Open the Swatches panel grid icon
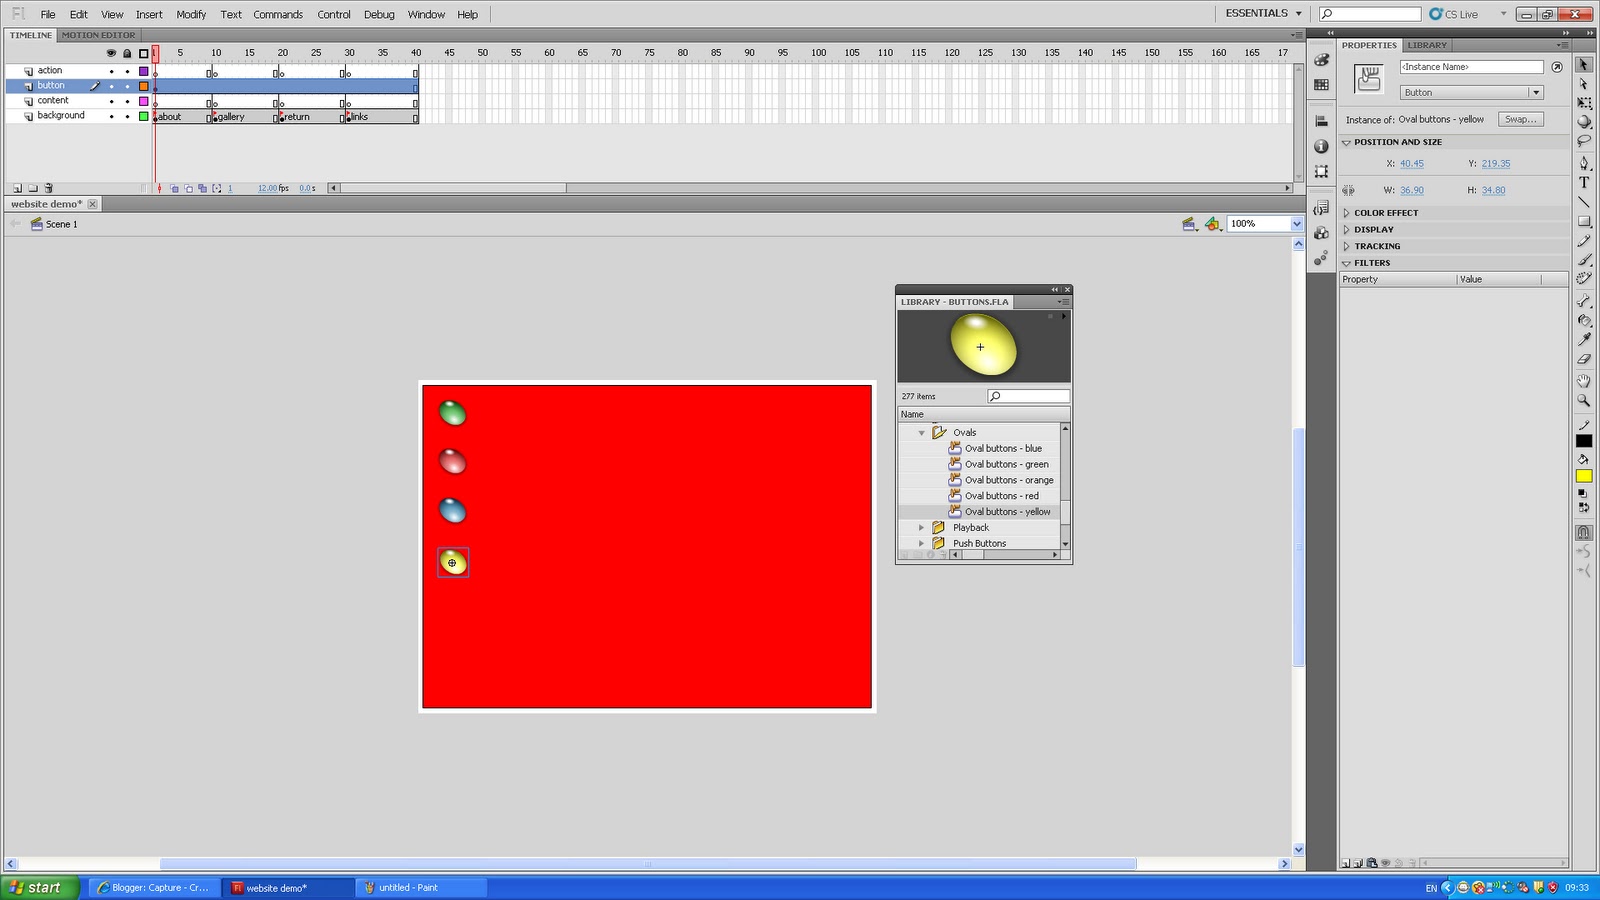The width and height of the screenshot is (1600, 900). pos(1321,85)
